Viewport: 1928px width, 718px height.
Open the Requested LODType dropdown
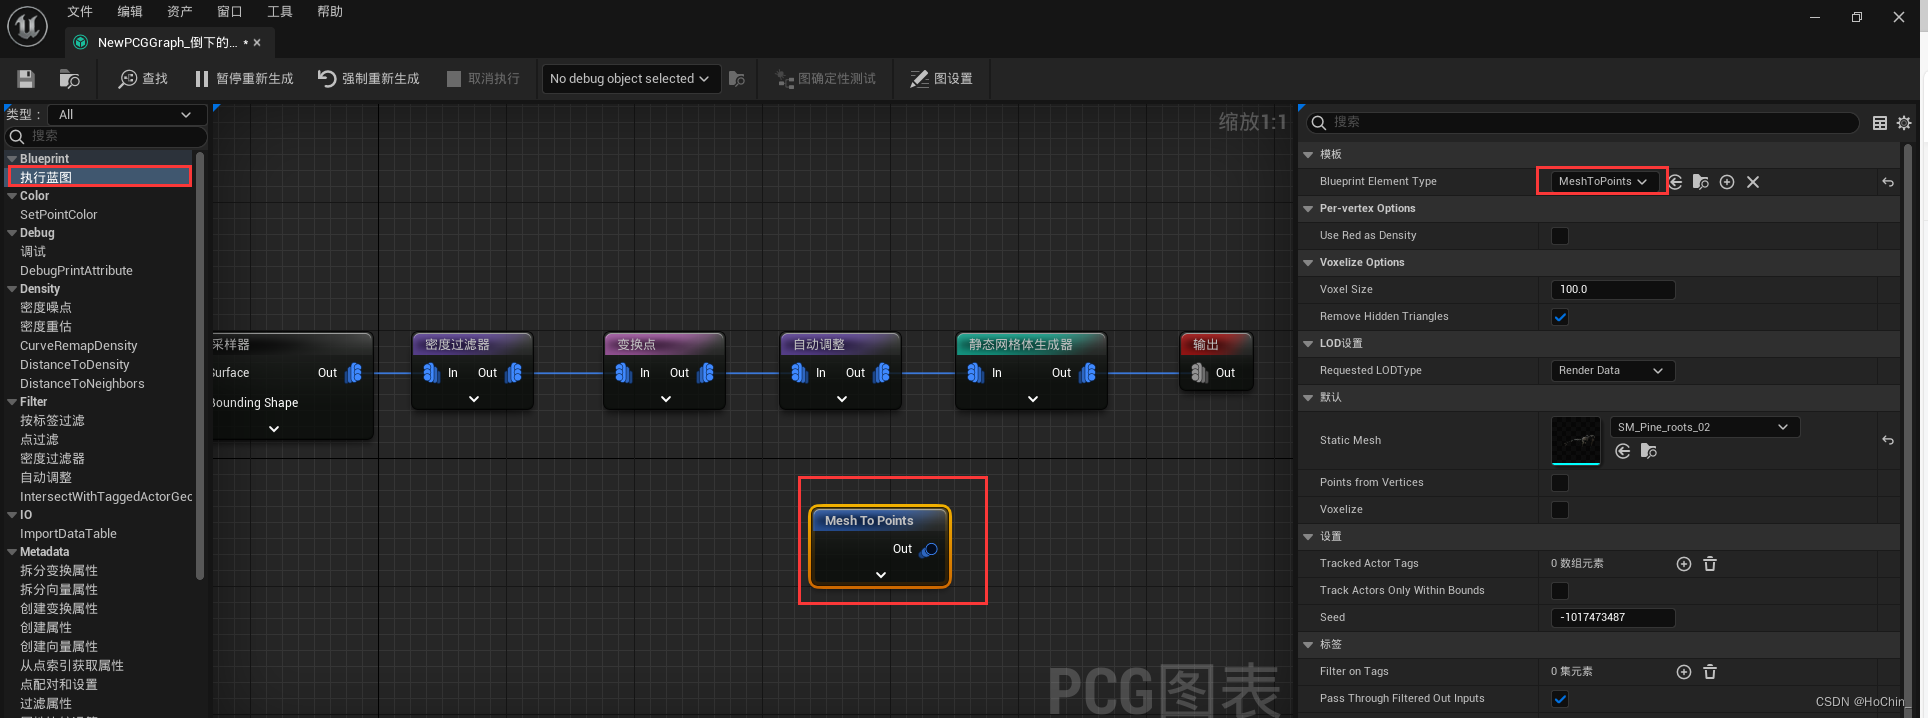coord(1612,371)
